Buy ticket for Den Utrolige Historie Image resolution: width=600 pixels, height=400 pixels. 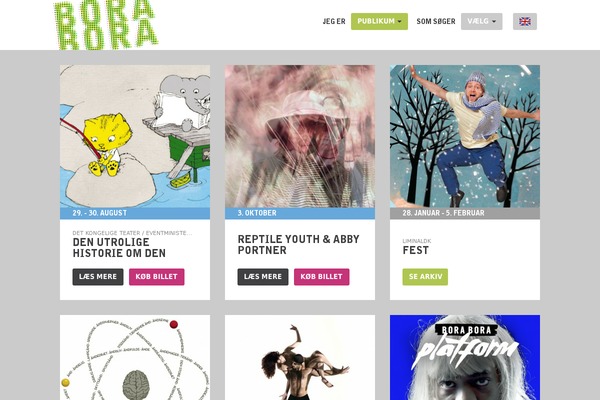(157, 277)
